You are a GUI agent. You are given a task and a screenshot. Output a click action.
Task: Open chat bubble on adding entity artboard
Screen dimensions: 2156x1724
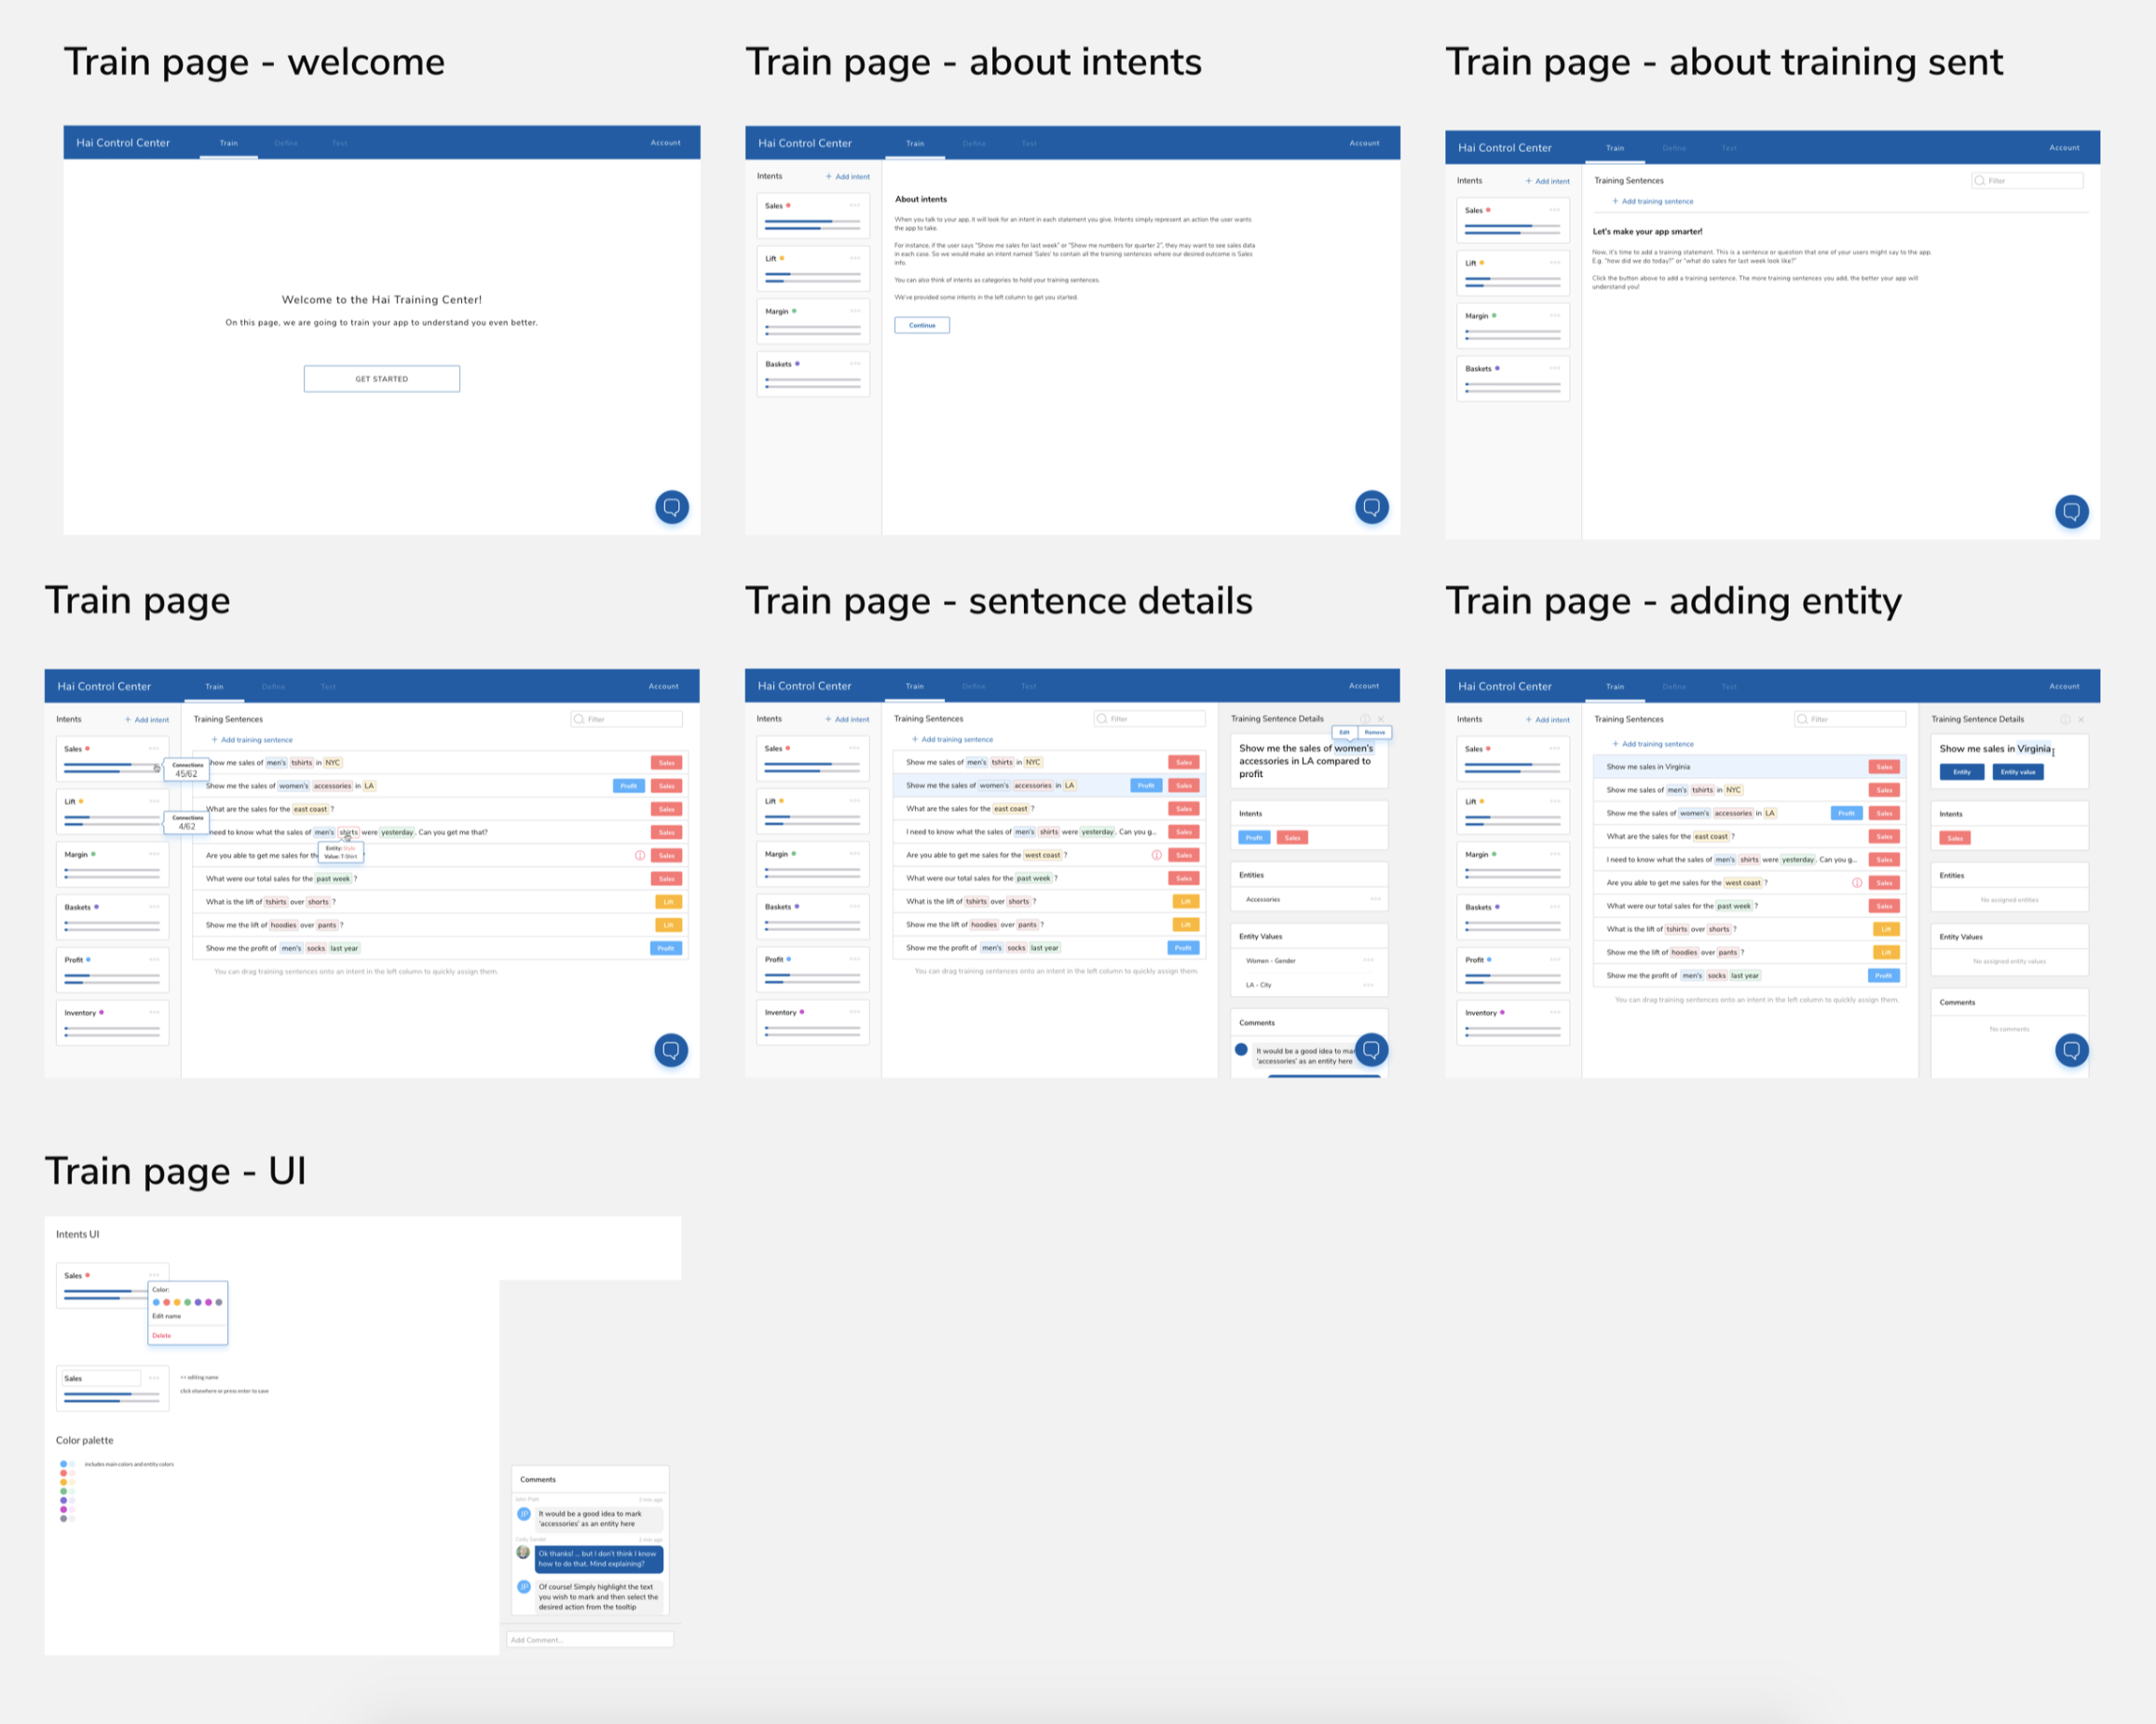point(2071,1050)
